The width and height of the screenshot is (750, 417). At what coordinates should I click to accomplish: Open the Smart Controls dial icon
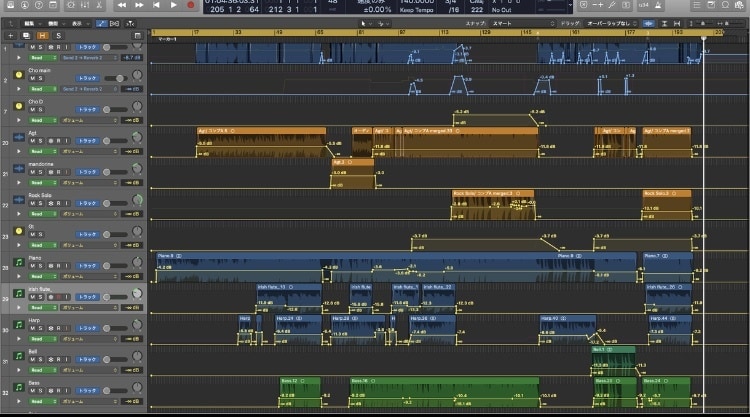click(71, 5)
